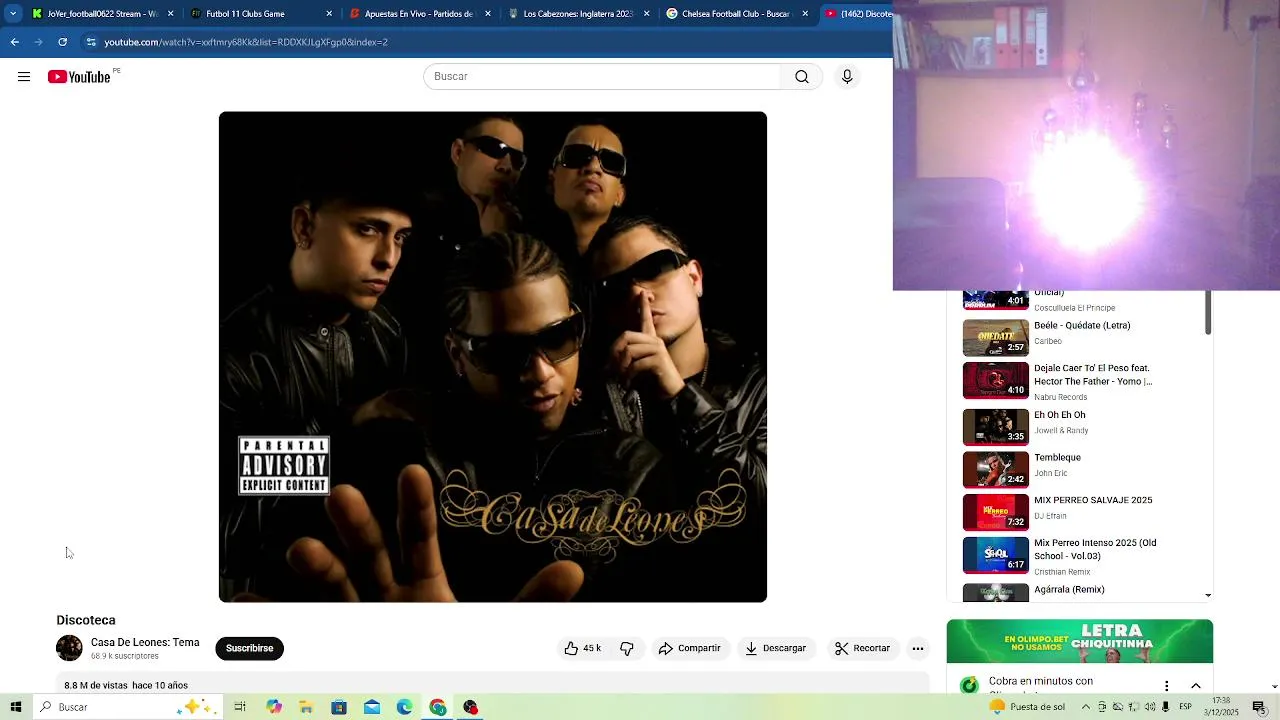This screenshot has width=1280, height=720.
Task: Select the (1462) Discoteca YouTube tab
Action: click(858, 14)
